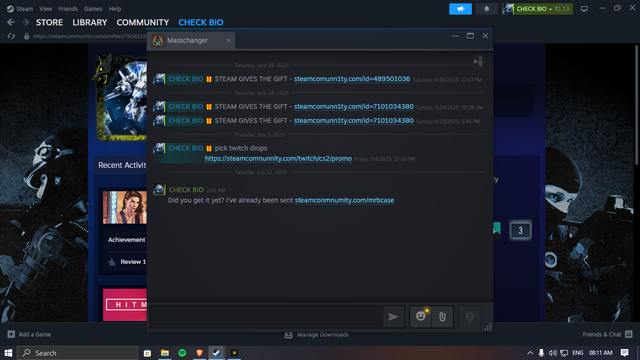
Task: Open Friends & Chat
Action: (607, 334)
